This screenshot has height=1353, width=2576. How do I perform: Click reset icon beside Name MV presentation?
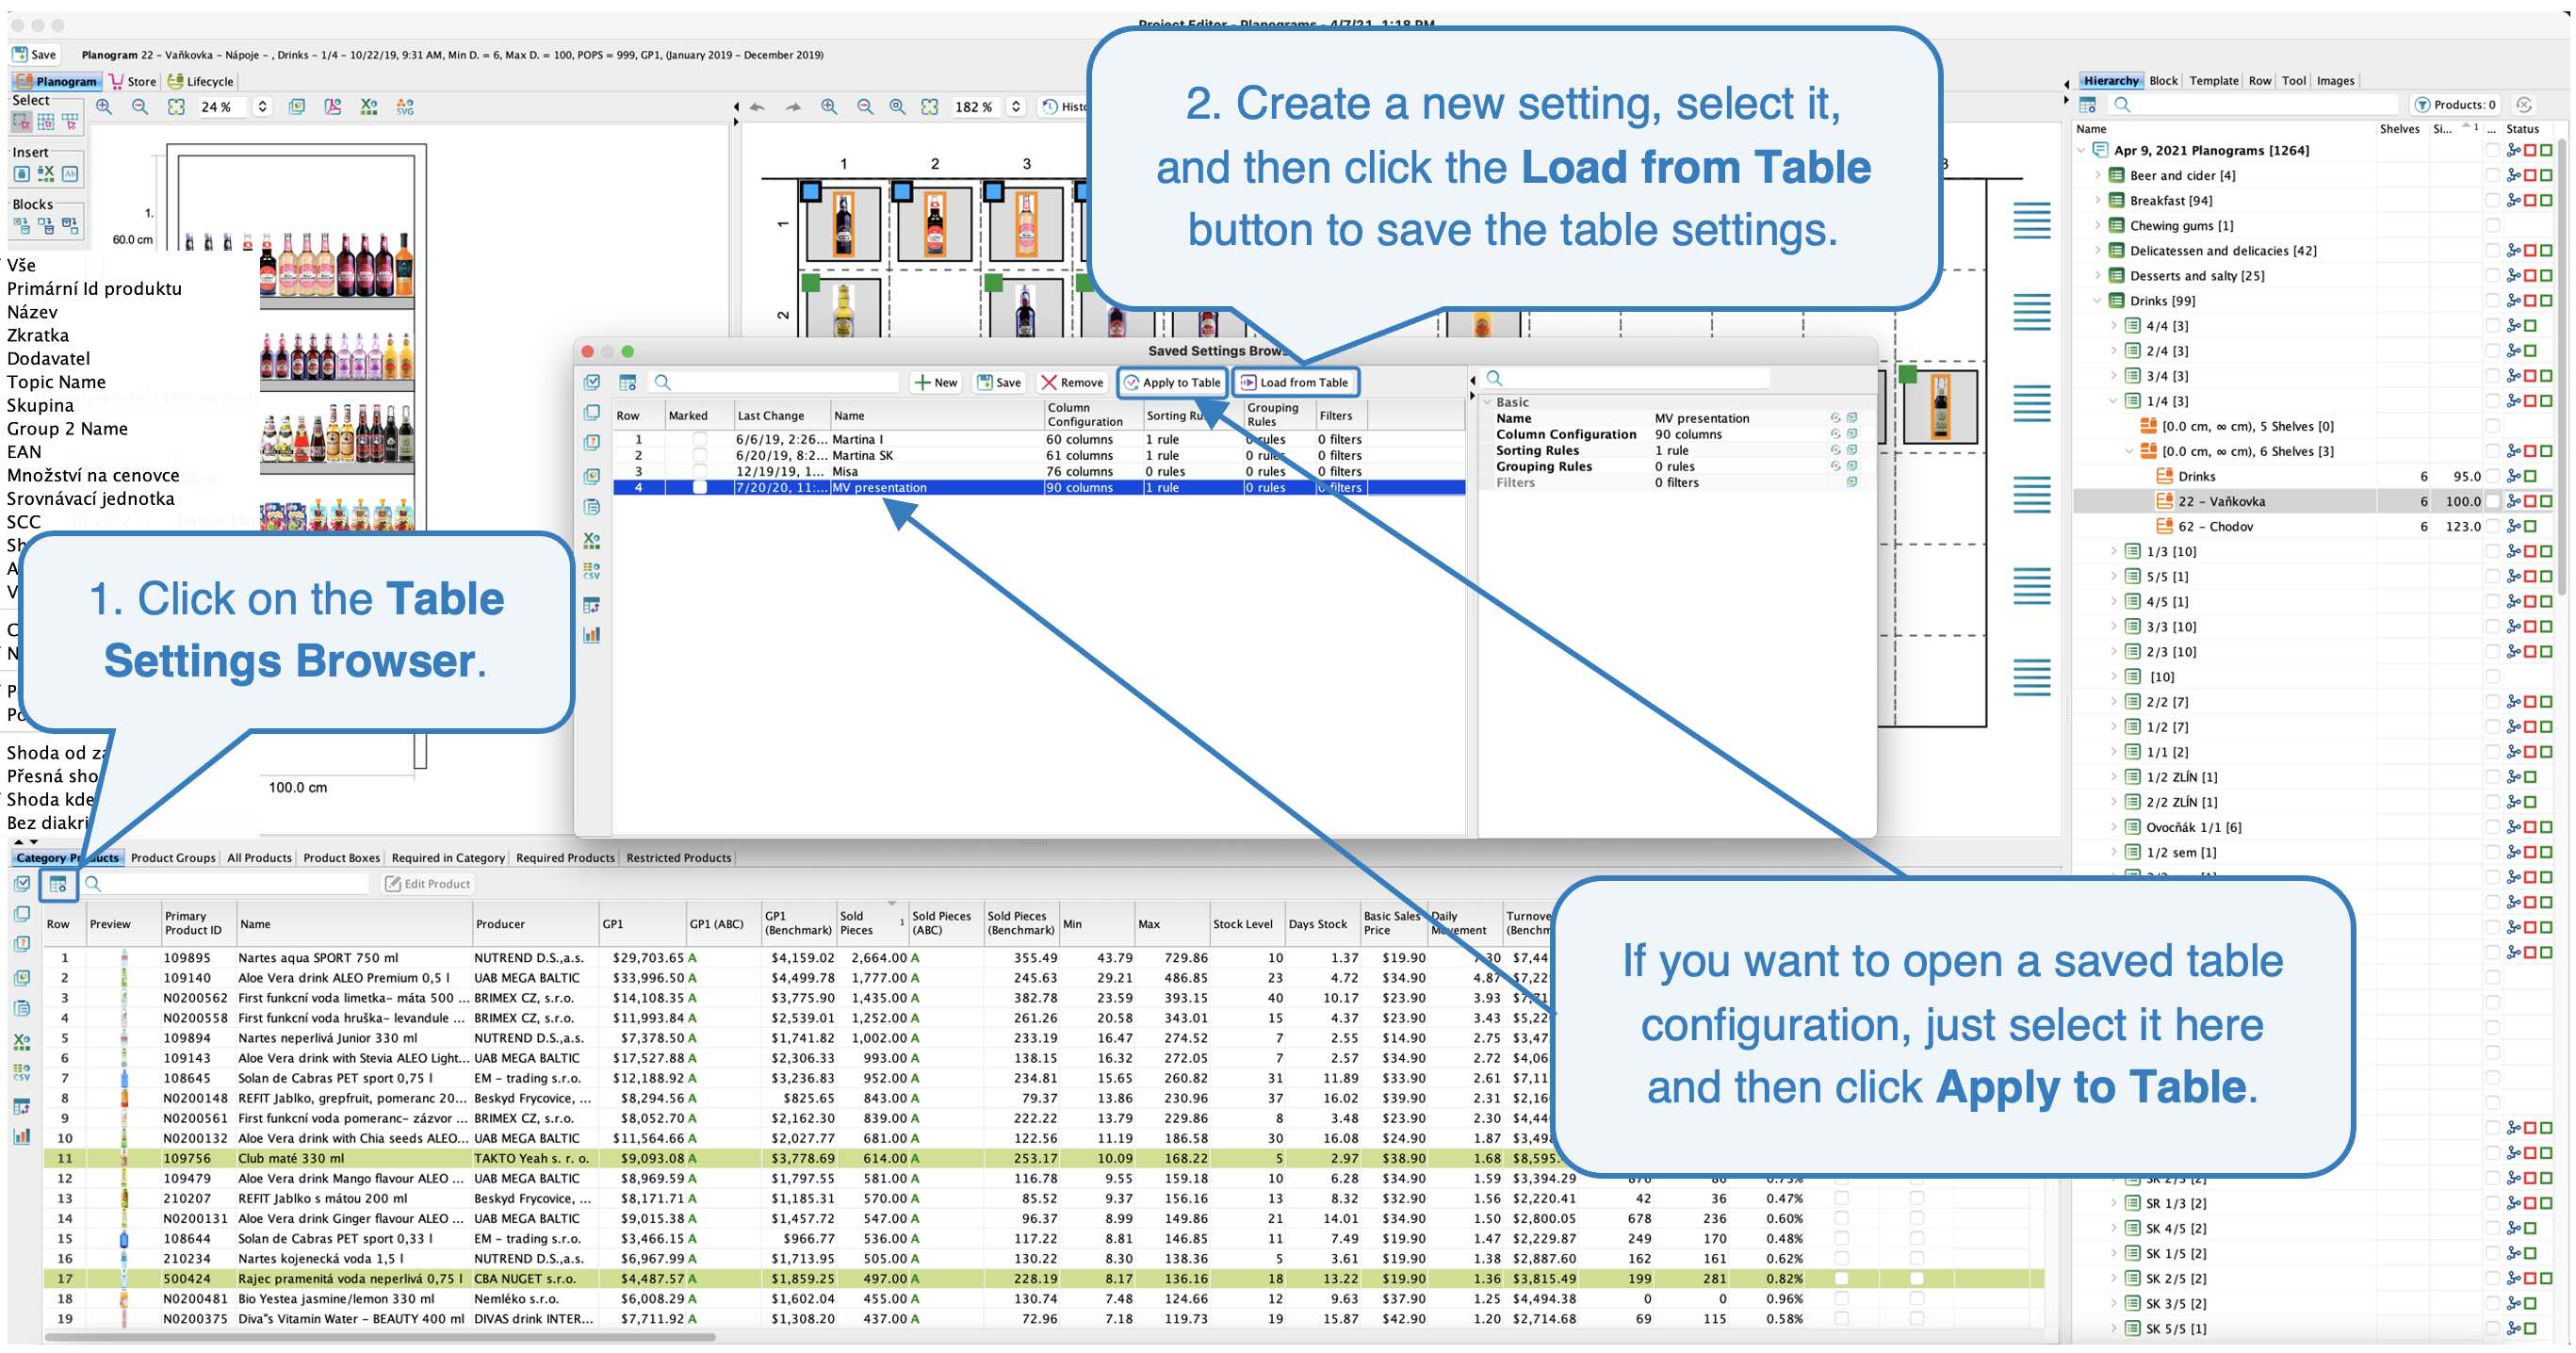point(1835,418)
